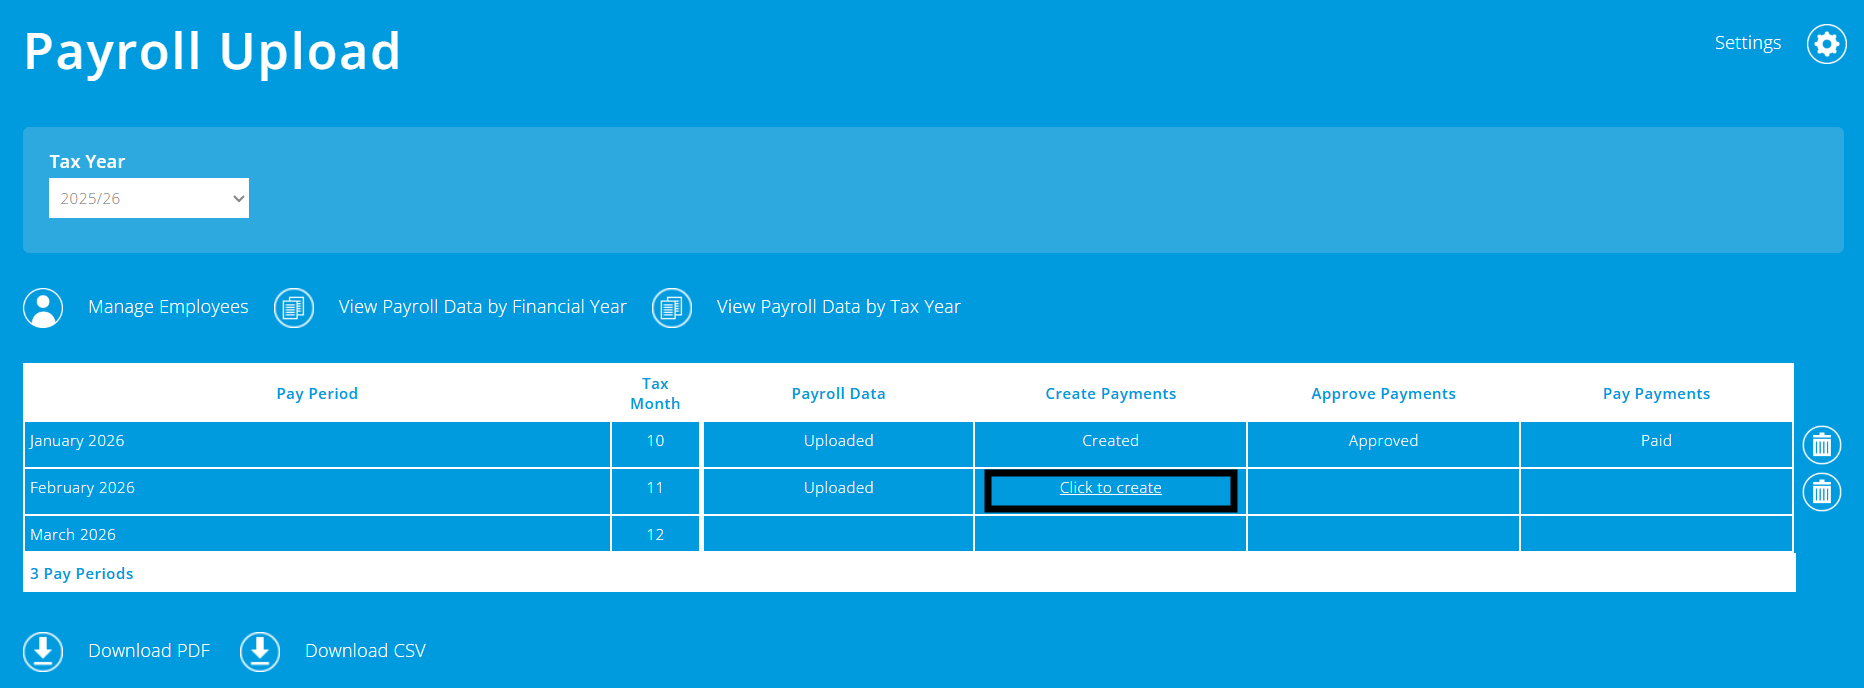This screenshot has height=688, width=1864.
Task: Select the Pay Payments column header
Action: click(x=1656, y=394)
